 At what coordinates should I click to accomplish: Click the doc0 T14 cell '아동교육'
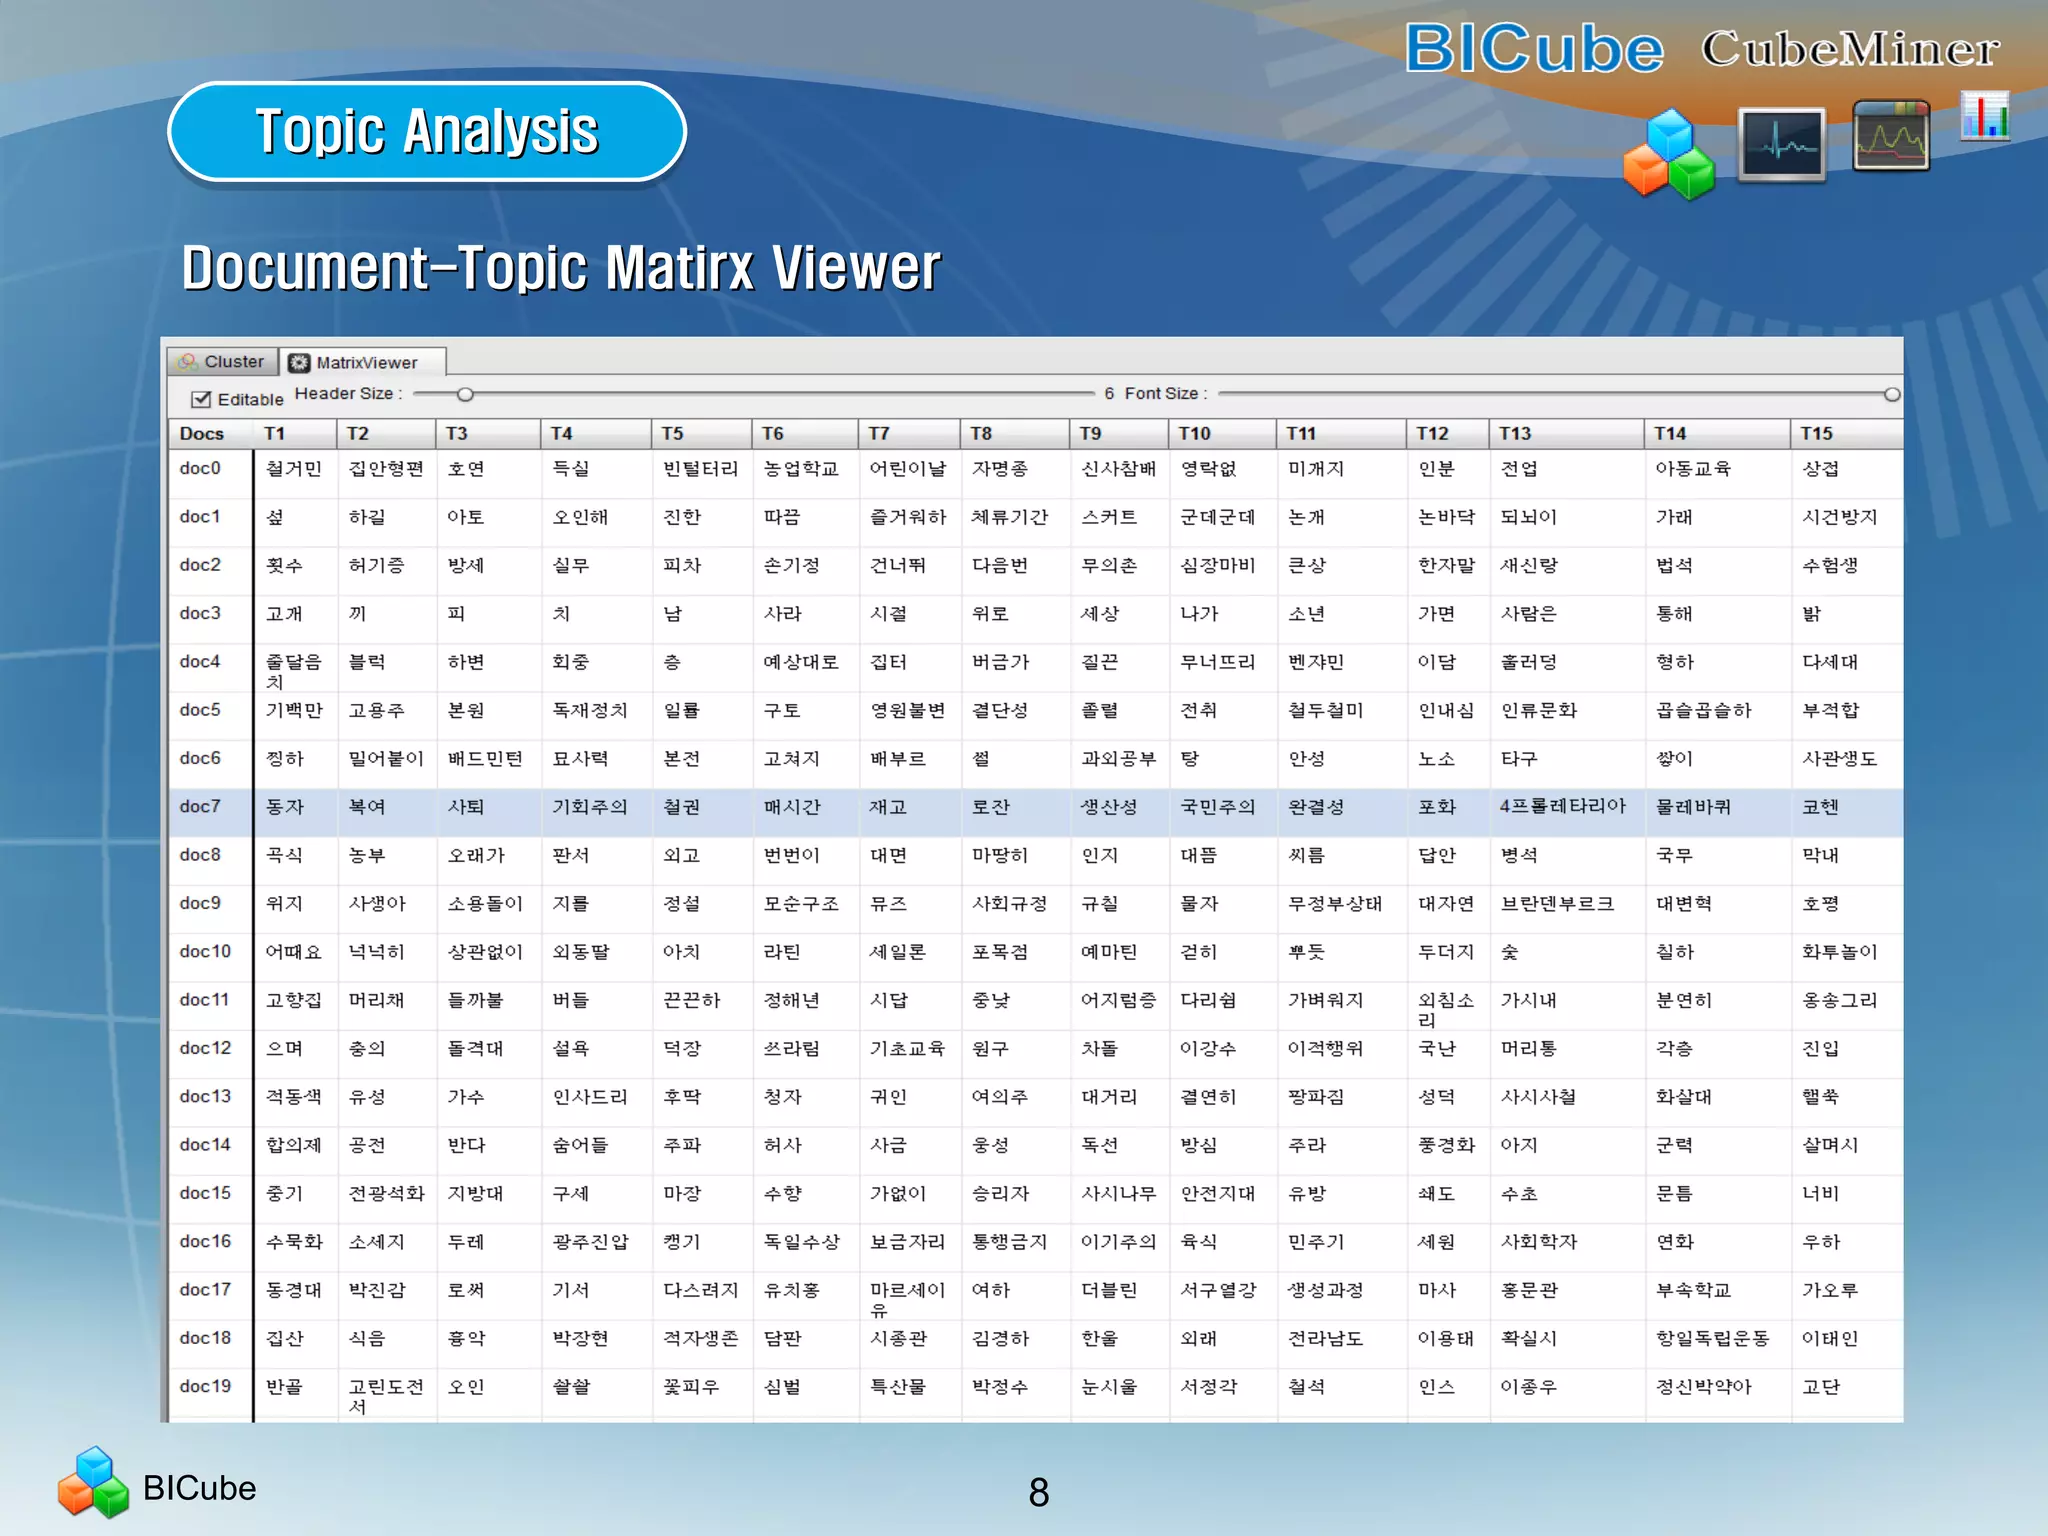point(1693,468)
